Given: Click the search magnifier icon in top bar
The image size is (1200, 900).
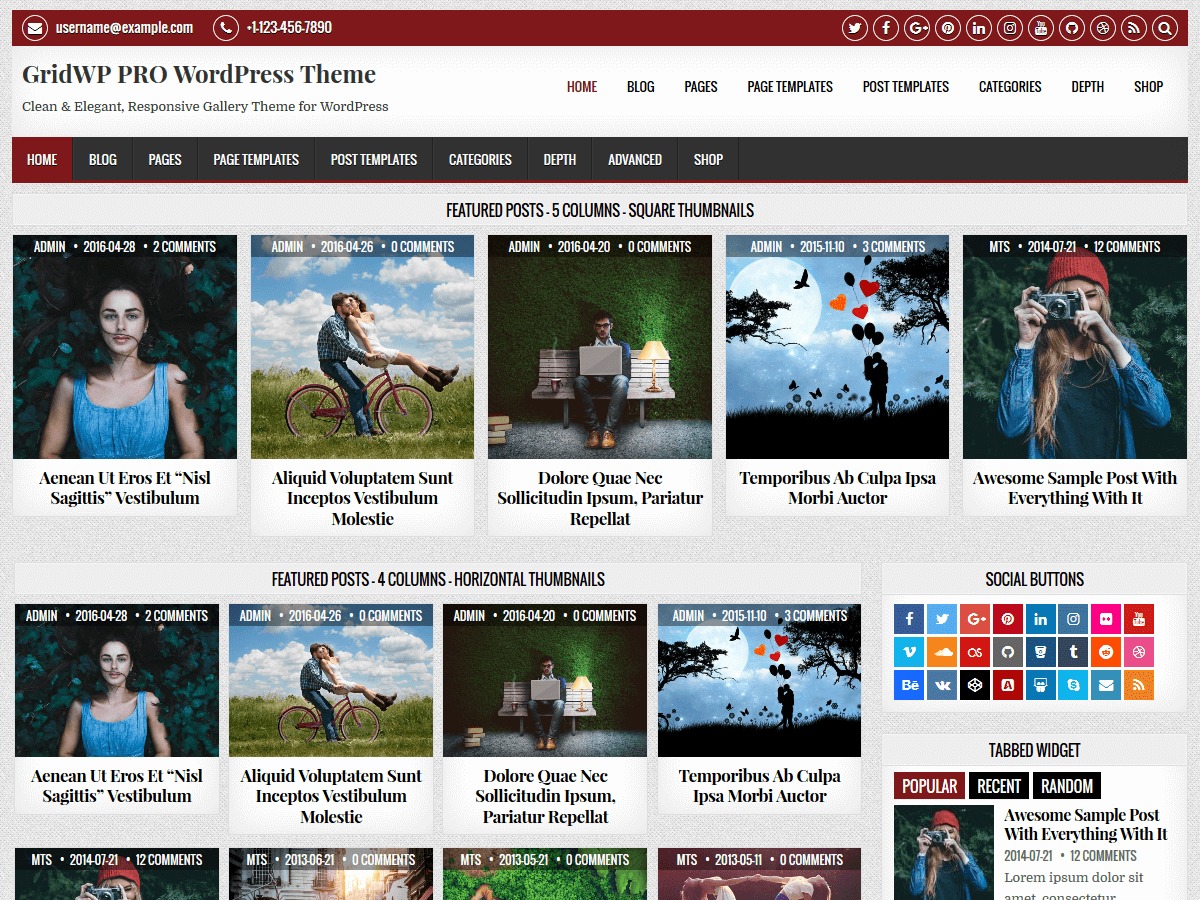Looking at the screenshot, I should click(x=1165, y=28).
